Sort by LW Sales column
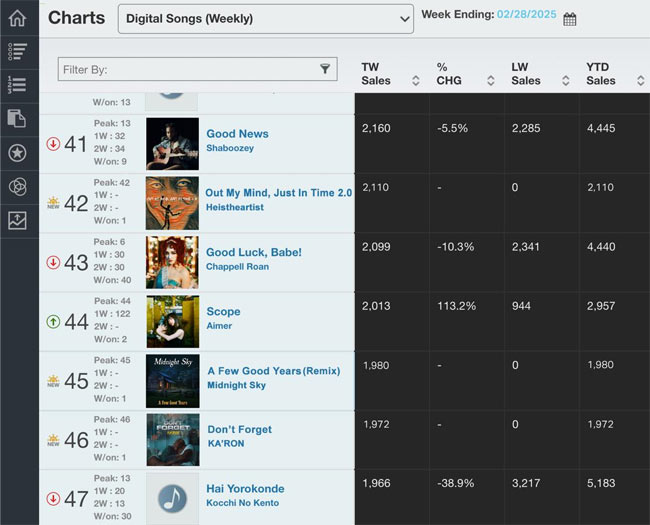 tap(566, 80)
